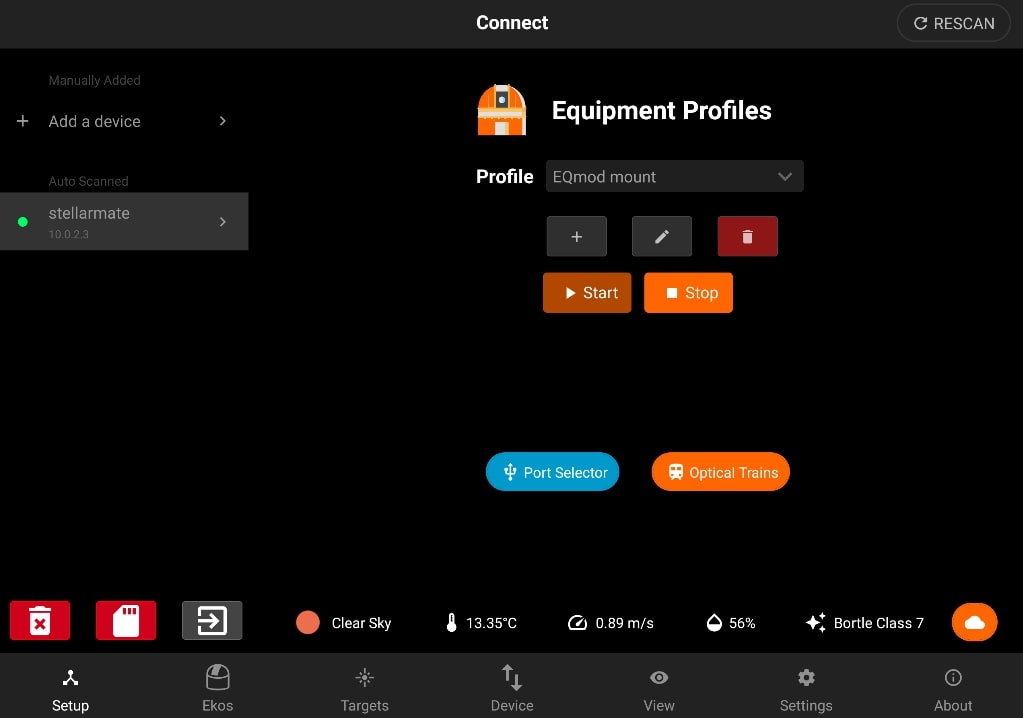1023x718 pixels.
Task: Click the plus icon beside Add a device
Action: point(23,121)
